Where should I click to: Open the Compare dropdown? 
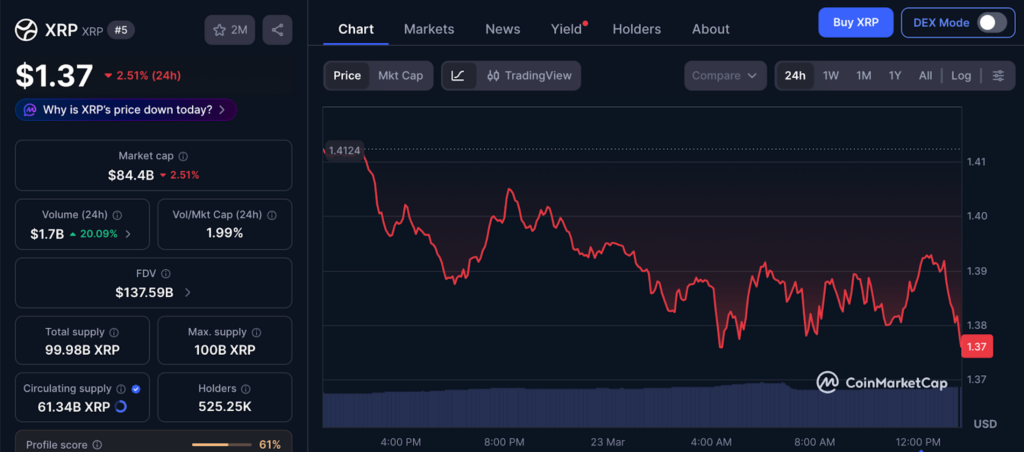(x=725, y=76)
